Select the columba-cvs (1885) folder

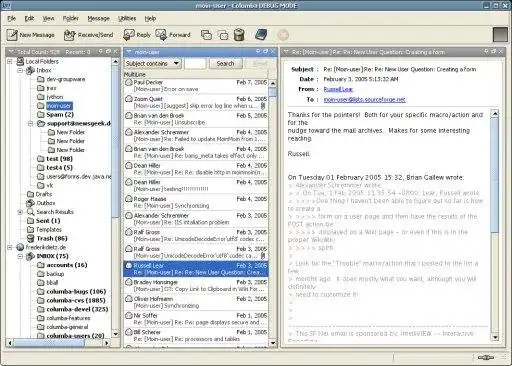[x=76, y=300]
